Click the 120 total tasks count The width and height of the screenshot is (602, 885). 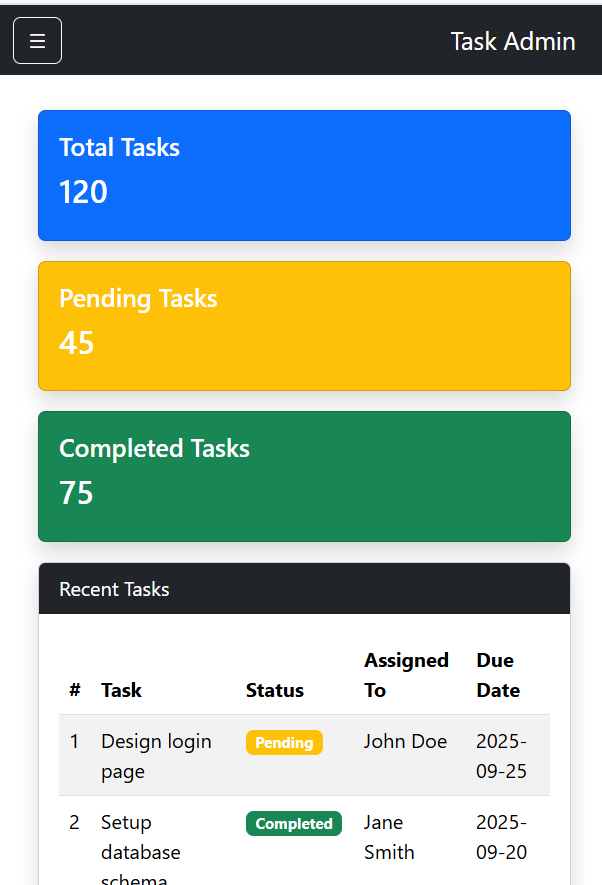(x=83, y=192)
